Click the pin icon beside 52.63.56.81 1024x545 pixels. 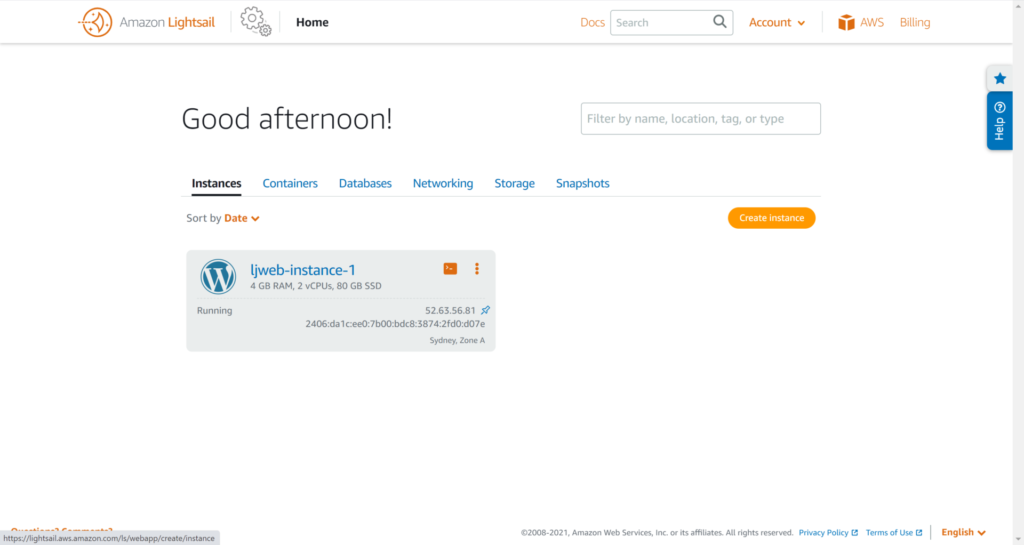click(485, 310)
